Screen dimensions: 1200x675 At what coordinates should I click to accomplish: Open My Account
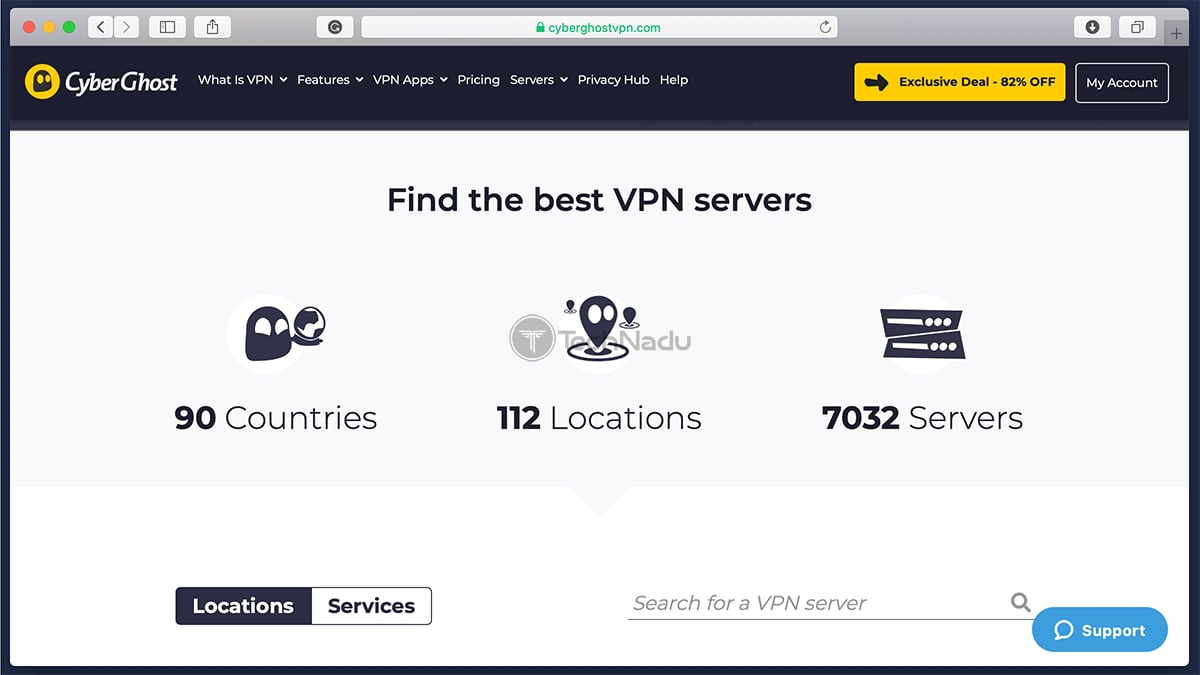coord(1122,83)
